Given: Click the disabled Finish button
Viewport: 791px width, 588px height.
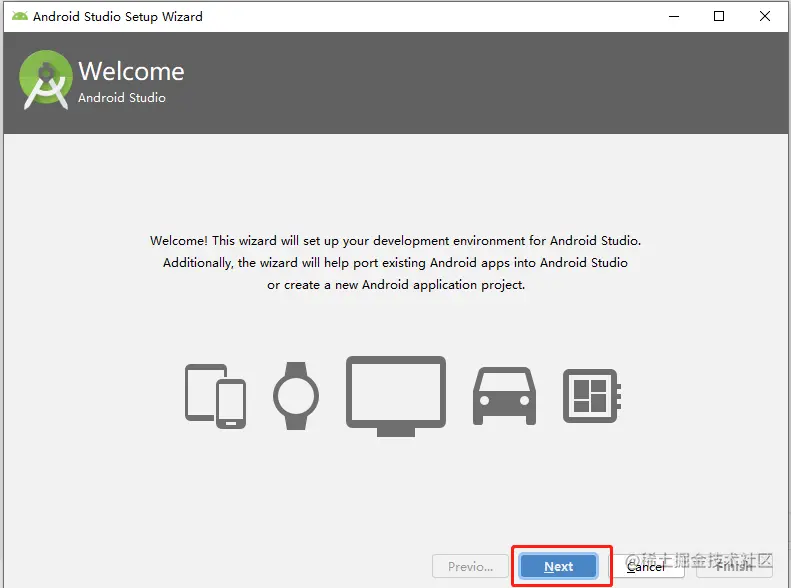Looking at the screenshot, I should point(734,566).
